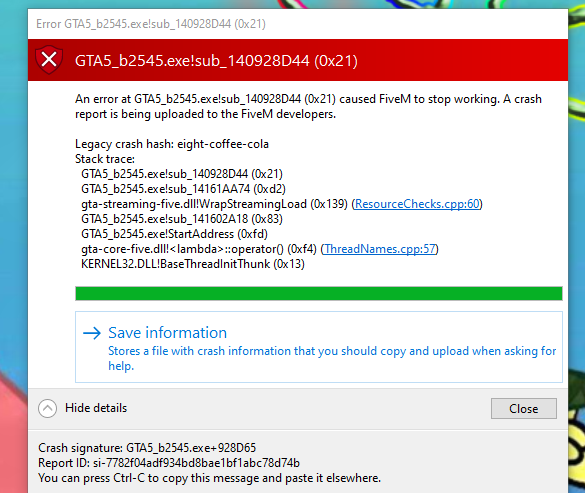Select the sub_14161AA74 stack trace entry

coord(183,189)
